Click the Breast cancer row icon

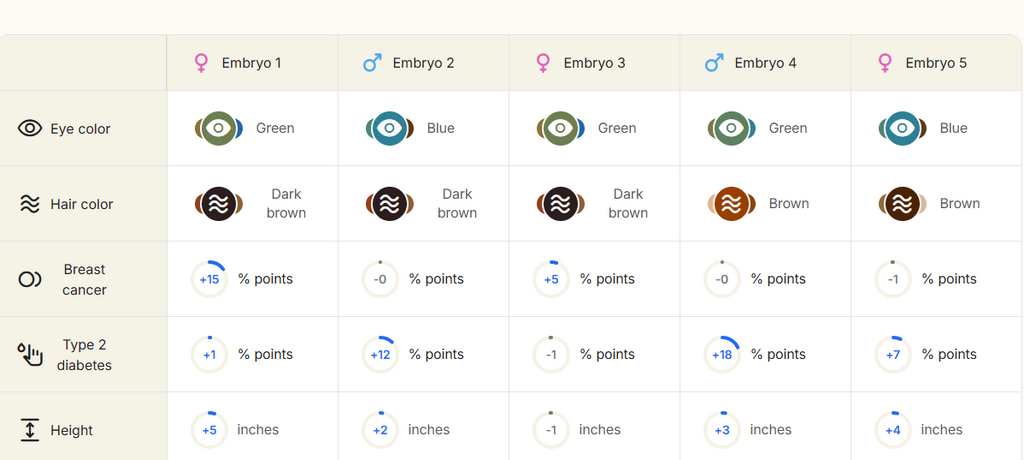point(30,279)
